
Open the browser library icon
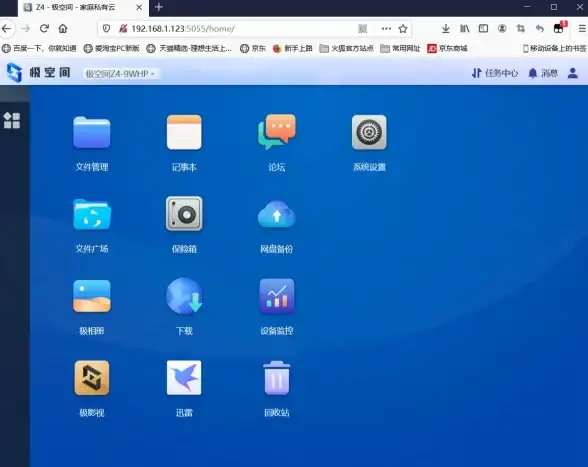coord(464,29)
